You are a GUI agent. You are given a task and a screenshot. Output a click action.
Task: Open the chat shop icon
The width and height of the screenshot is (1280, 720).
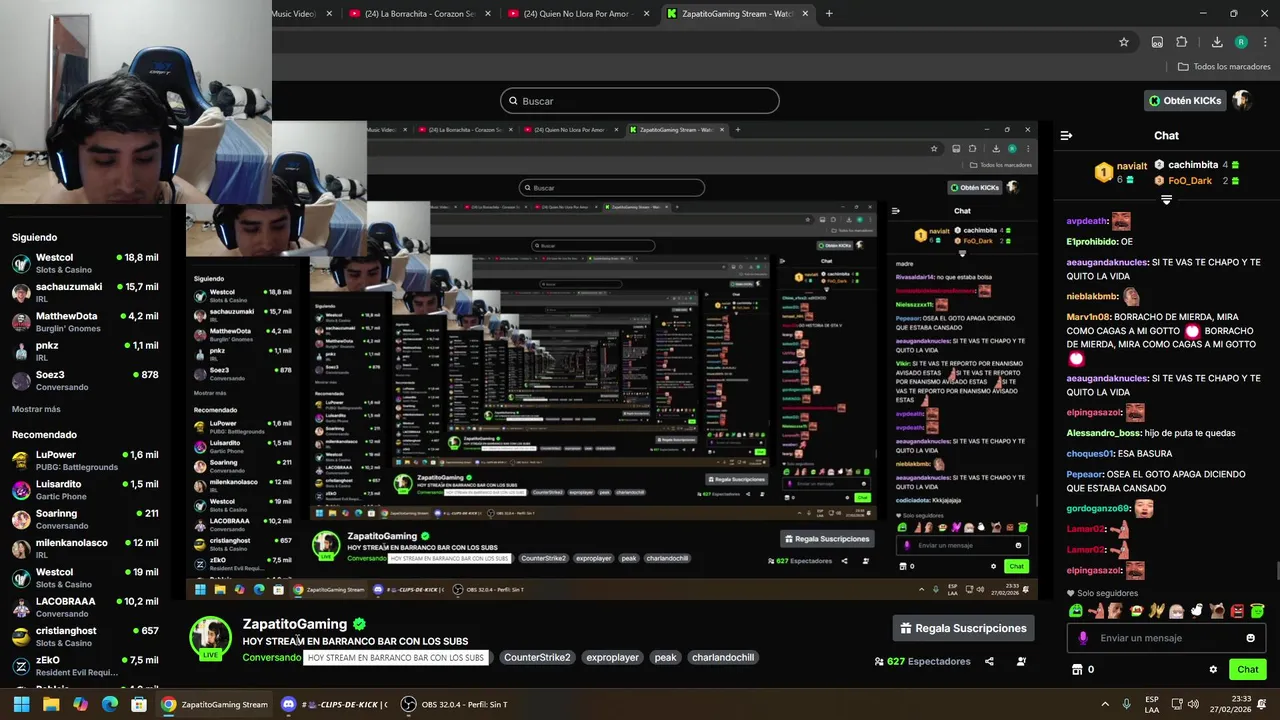pyautogui.click(x=1077, y=669)
